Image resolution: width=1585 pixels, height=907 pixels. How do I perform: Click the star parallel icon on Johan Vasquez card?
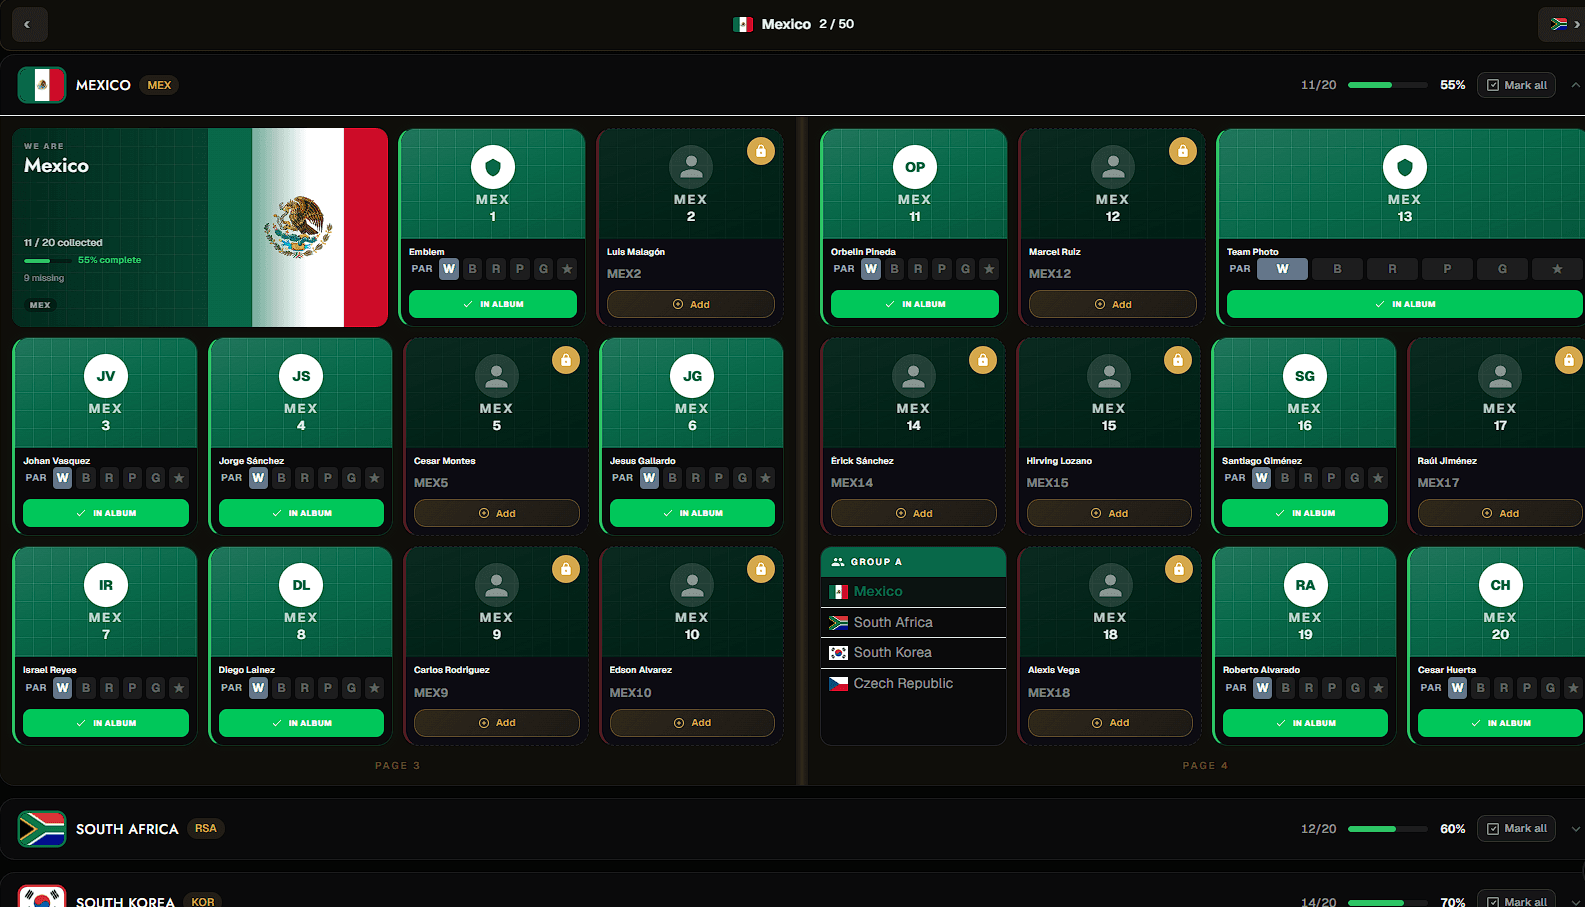(x=179, y=478)
